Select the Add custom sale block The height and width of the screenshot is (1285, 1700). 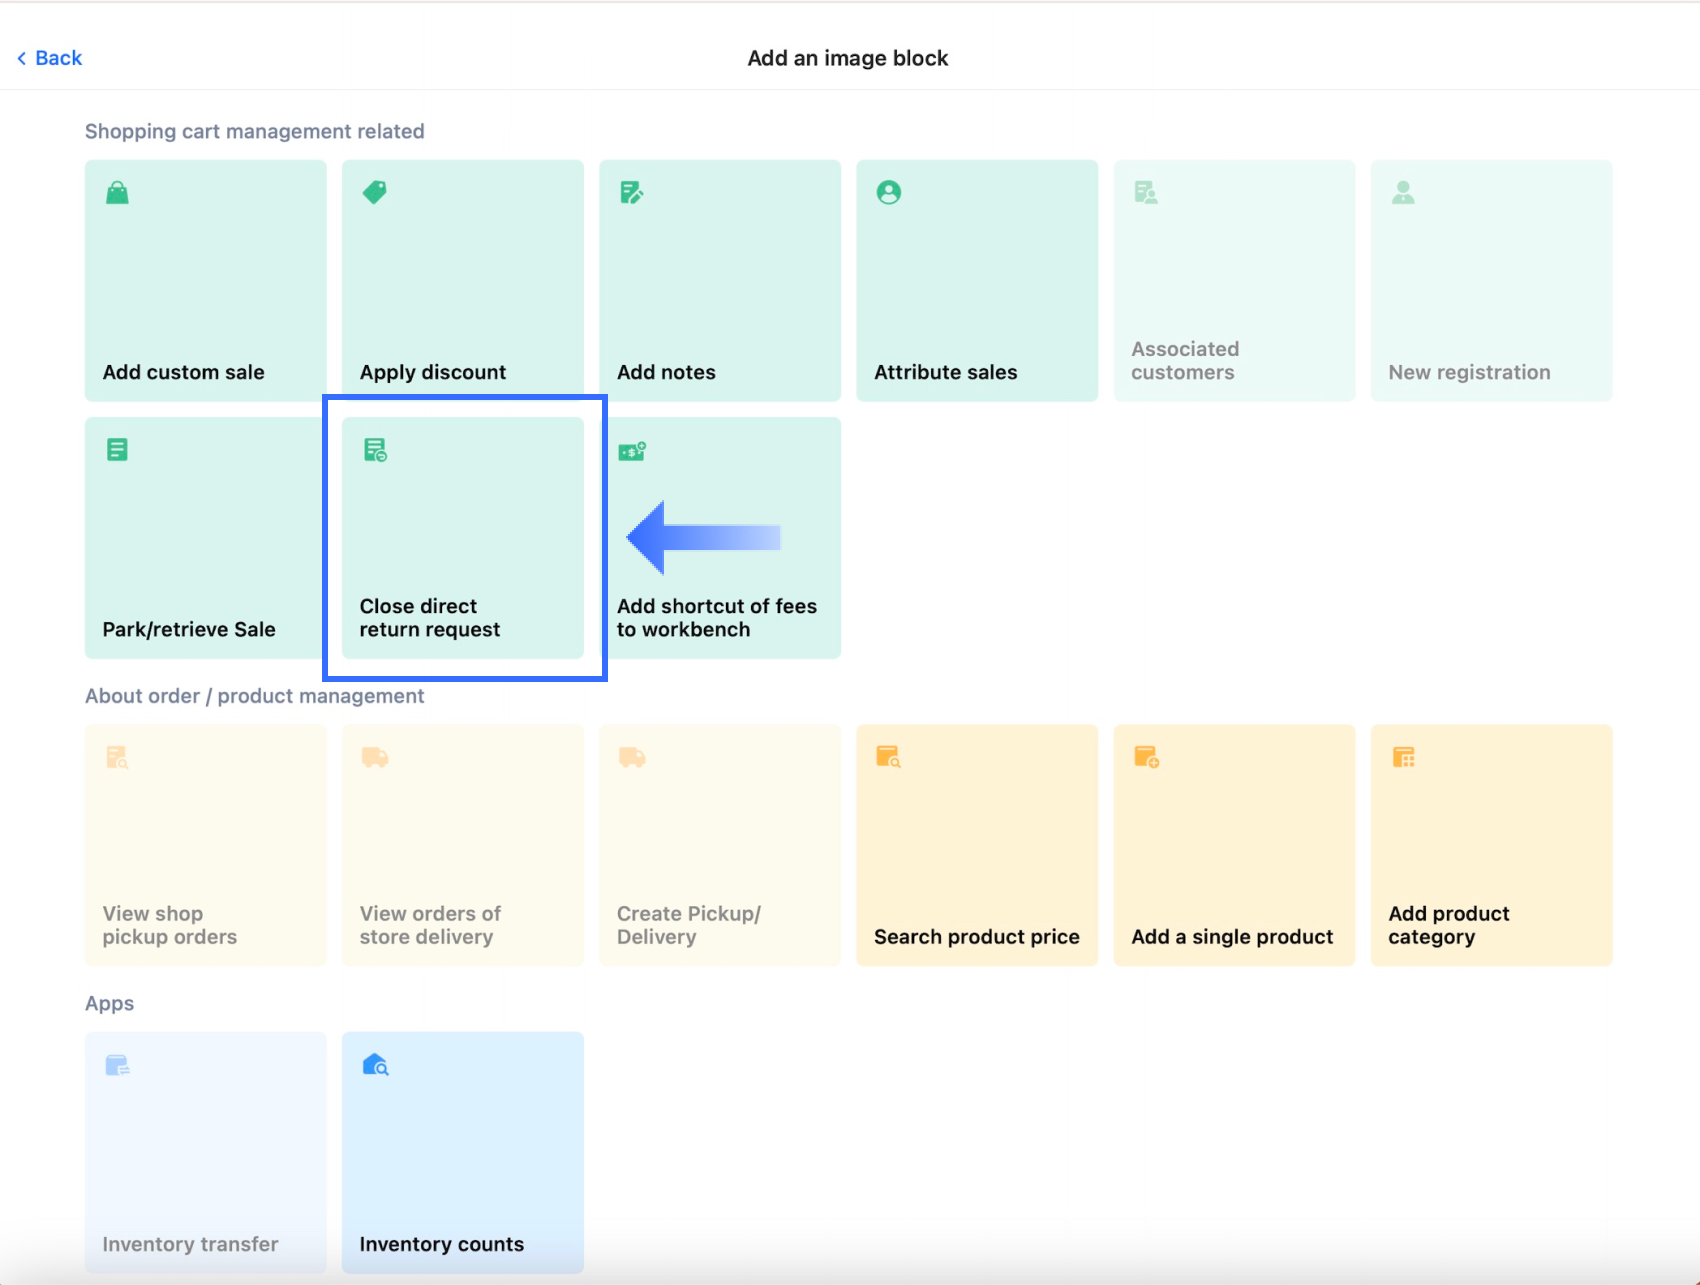coord(206,281)
